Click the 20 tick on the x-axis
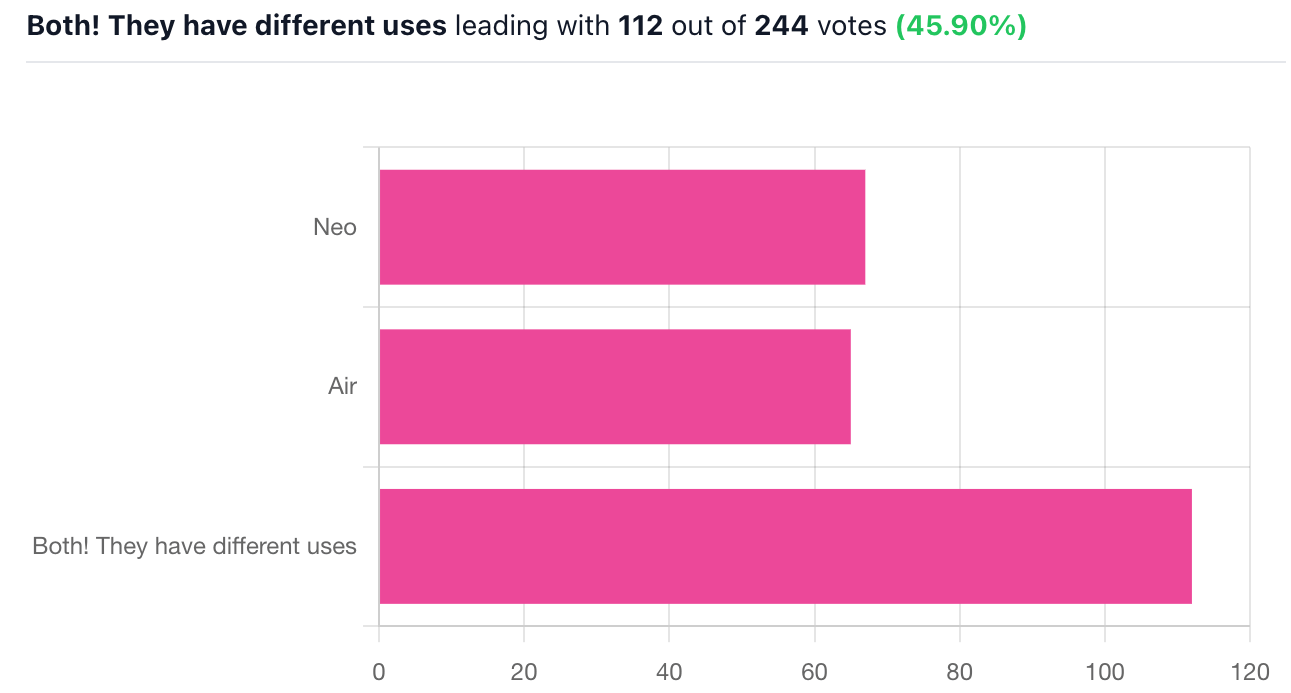Image resolution: width=1291 pixels, height=693 pixels. tap(524, 670)
